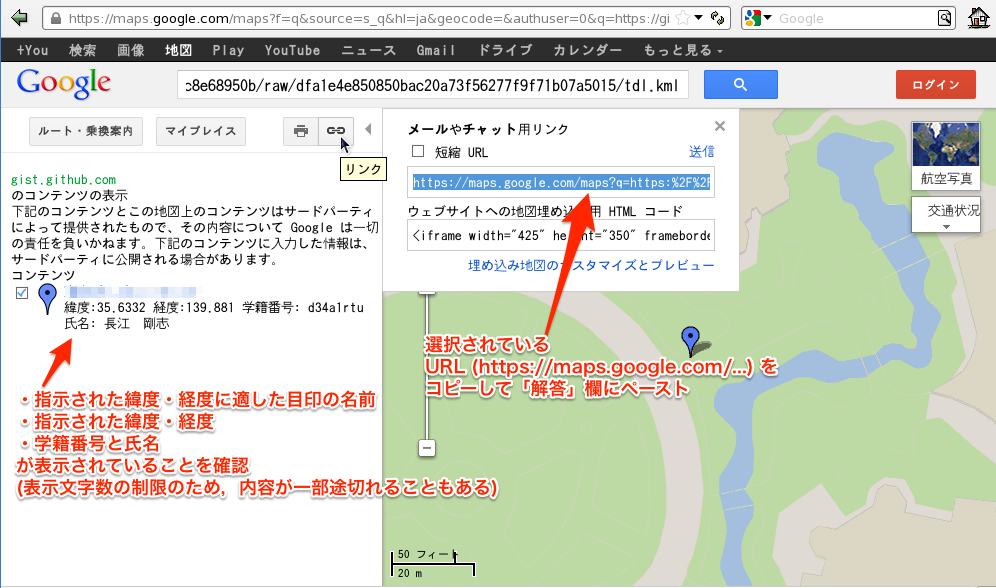Click the feed/reload icon in address bar
The width and height of the screenshot is (996, 588).
click(717, 18)
